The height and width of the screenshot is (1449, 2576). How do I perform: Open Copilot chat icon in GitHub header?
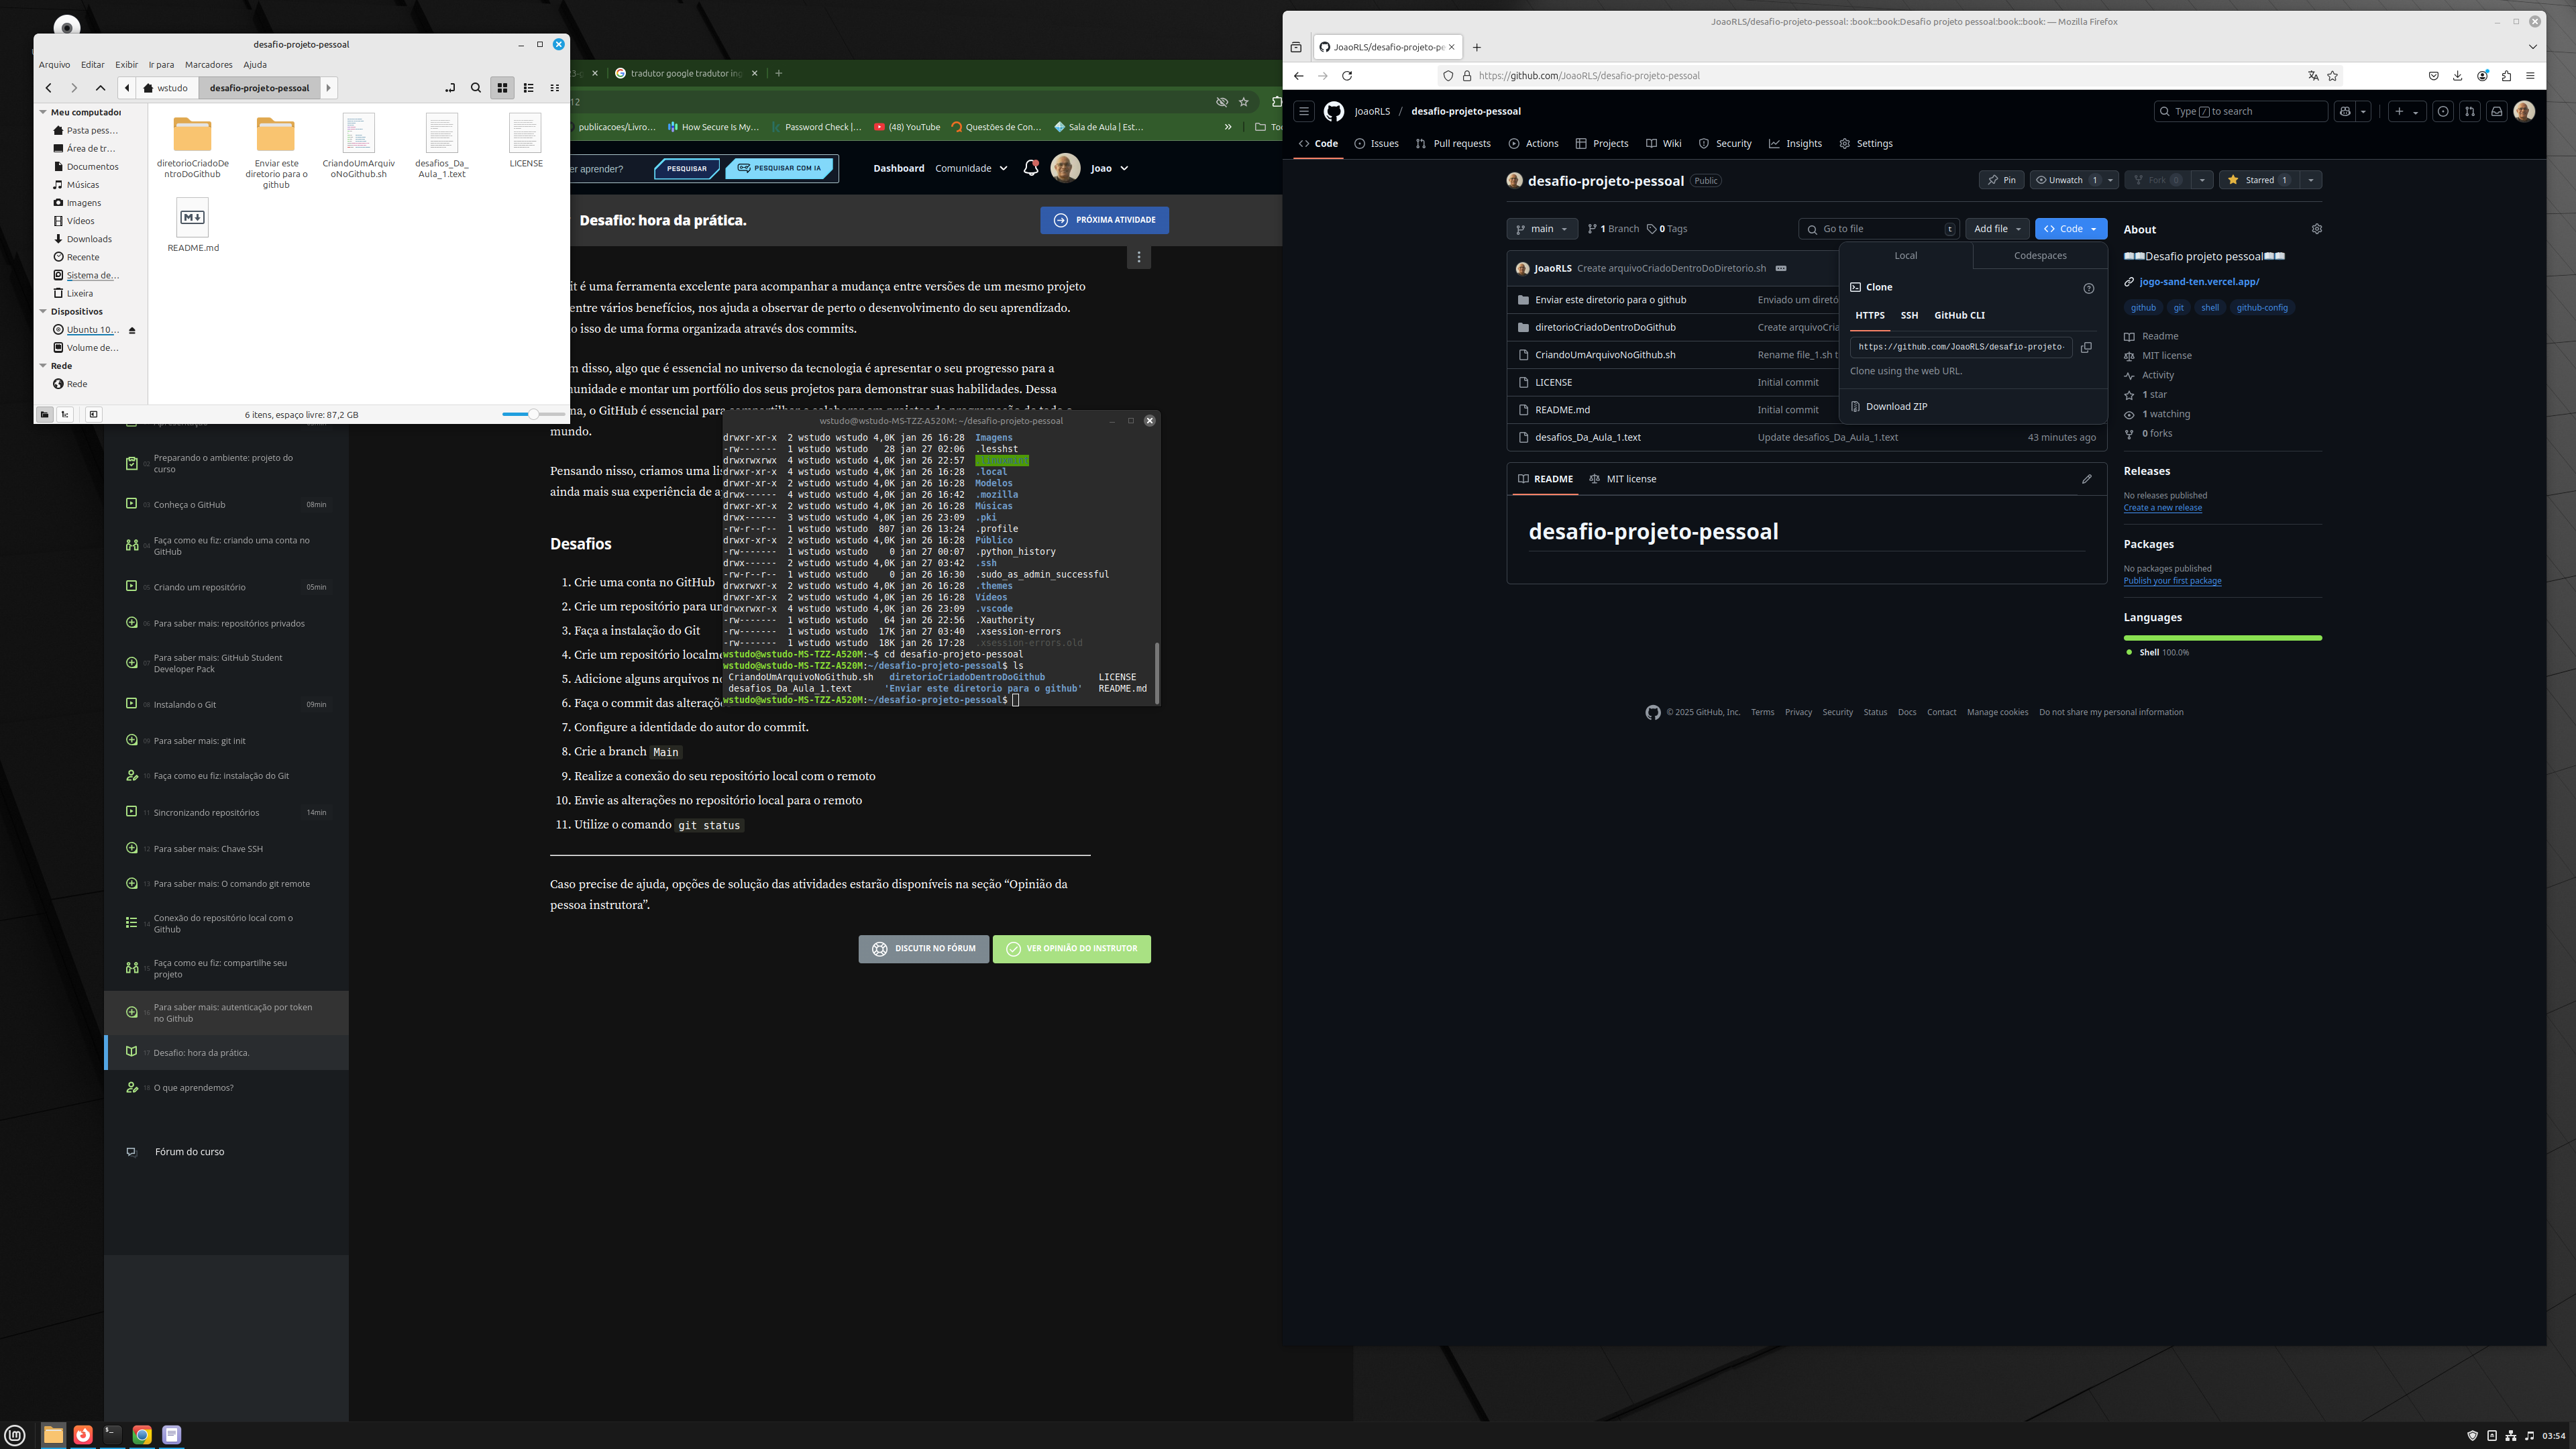[x=2344, y=111]
